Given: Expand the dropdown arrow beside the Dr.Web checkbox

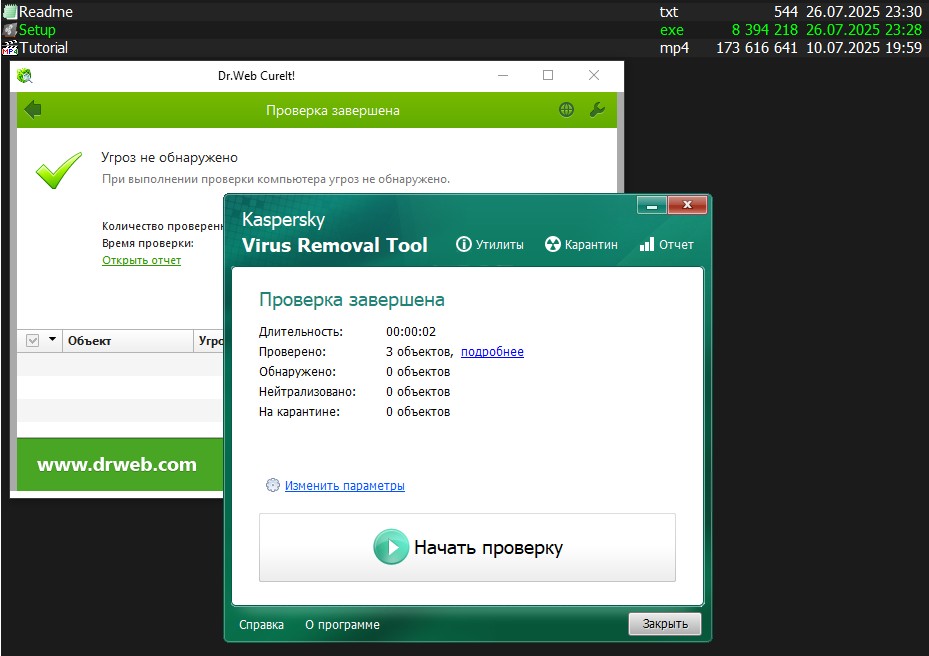Looking at the screenshot, I should [x=52, y=340].
